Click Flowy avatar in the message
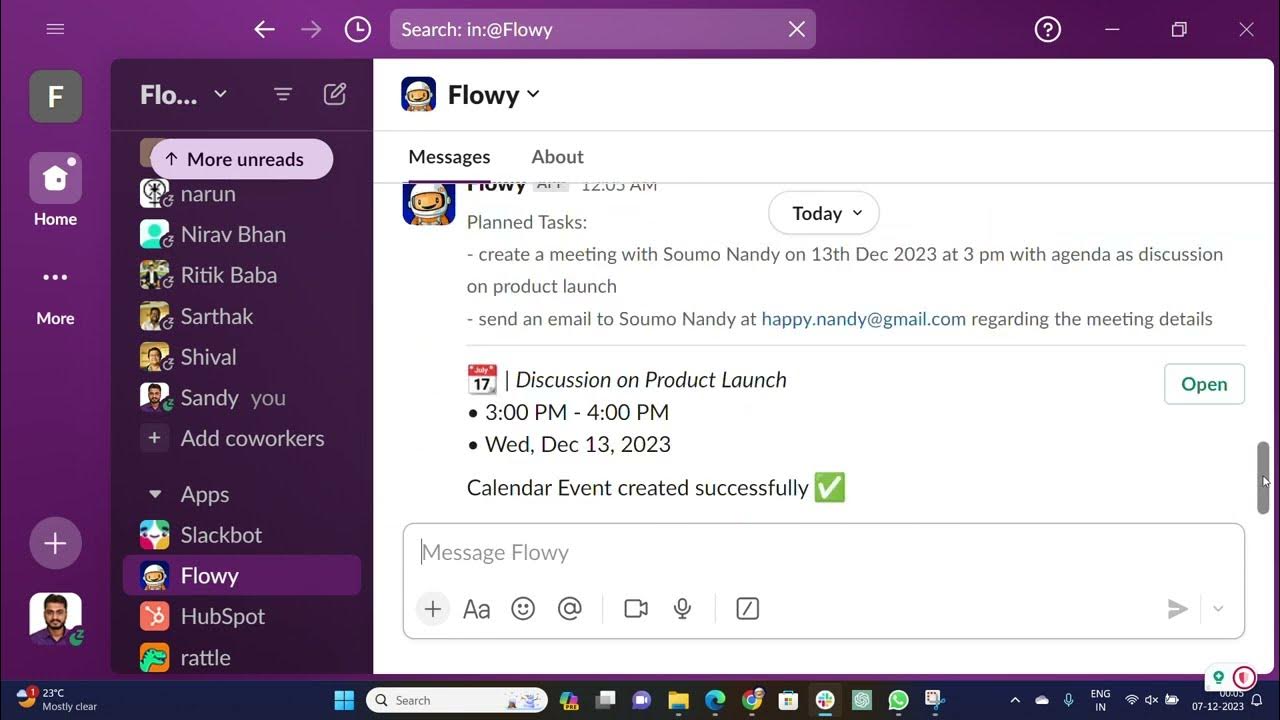The image size is (1280, 720). click(x=429, y=203)
